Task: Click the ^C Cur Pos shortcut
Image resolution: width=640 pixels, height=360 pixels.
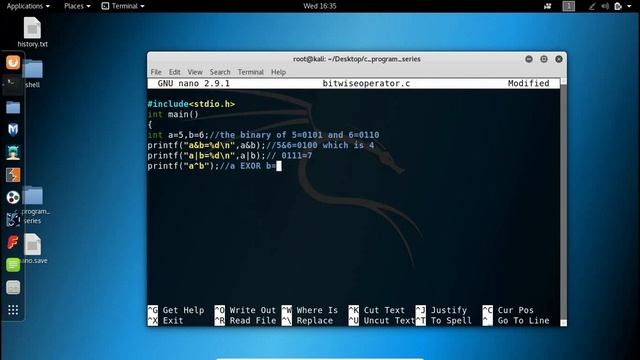Action: pyautogui.click(x=508, y=310)
